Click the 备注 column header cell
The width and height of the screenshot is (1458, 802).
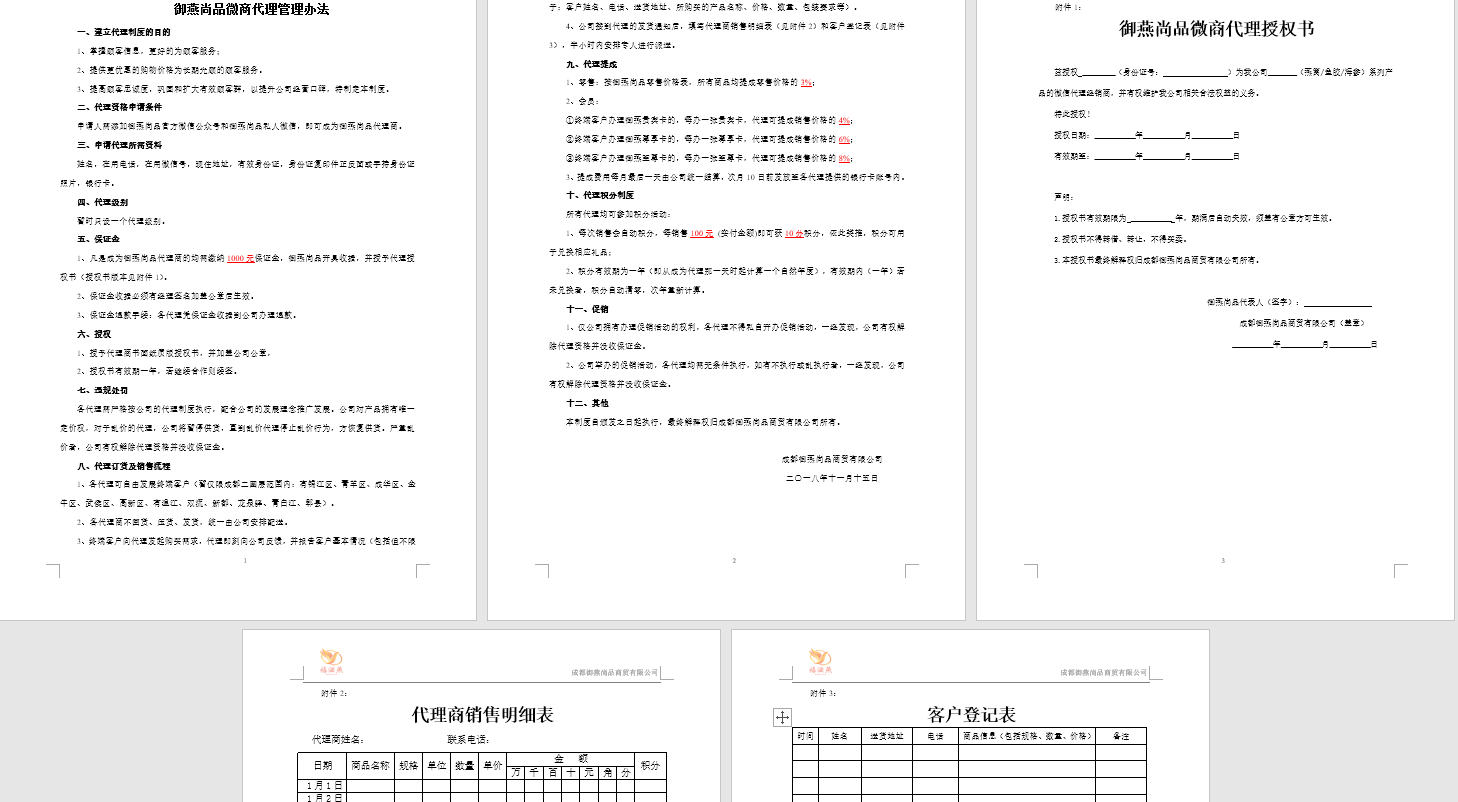click(1120, 736)
